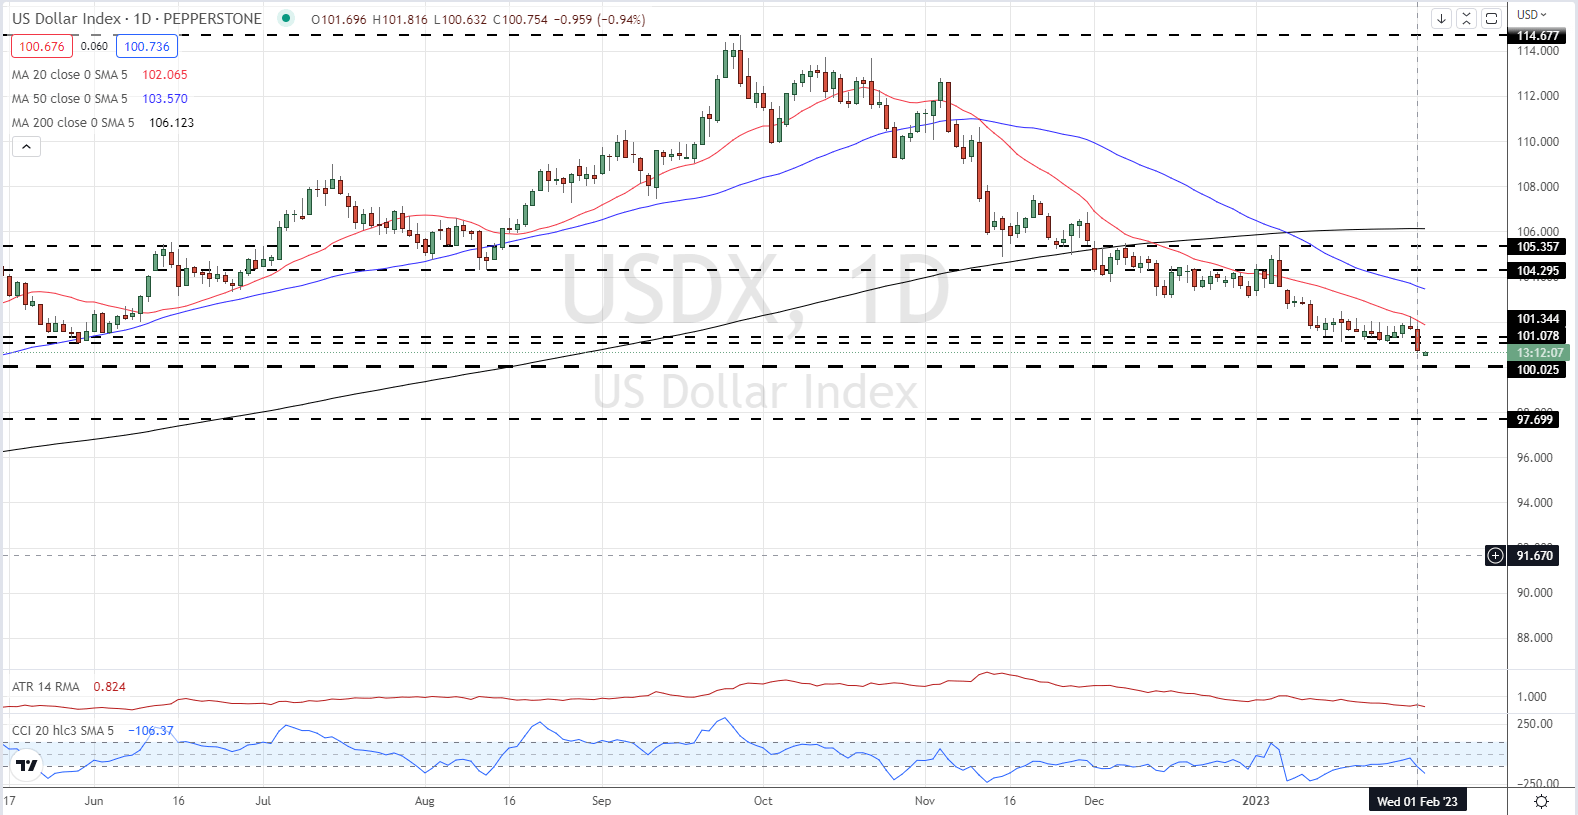The height and width of the screenshot is (815, 1578).
Task: Click the Jun label on the time axis
Action: click(x=94, y=801)
